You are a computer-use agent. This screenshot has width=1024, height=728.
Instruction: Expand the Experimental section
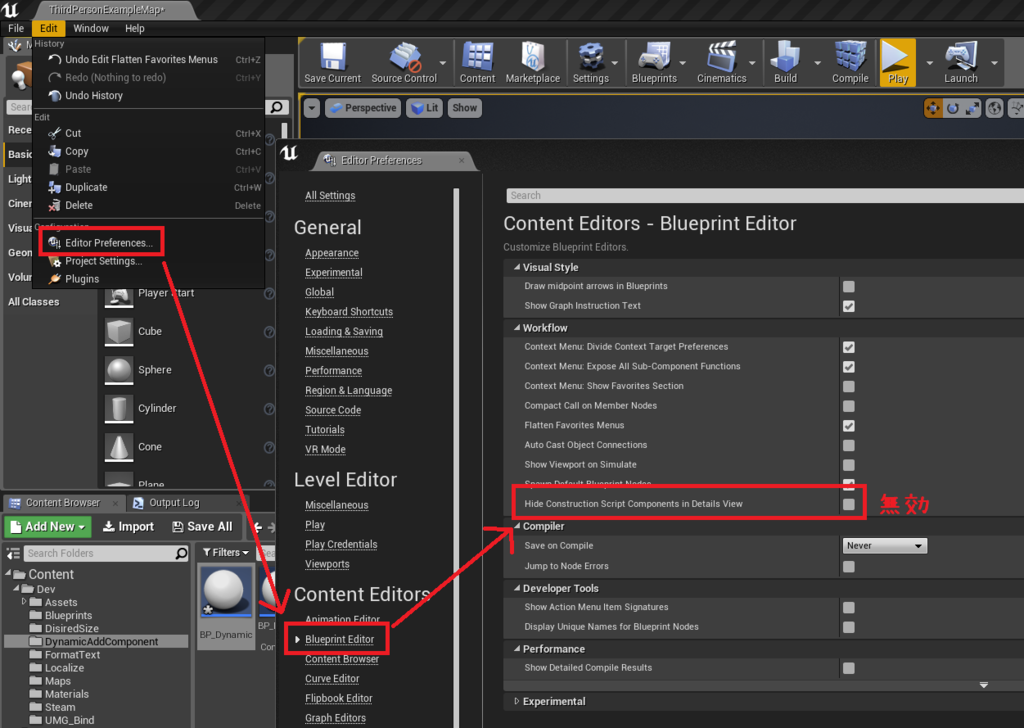(x=517, y=701)
